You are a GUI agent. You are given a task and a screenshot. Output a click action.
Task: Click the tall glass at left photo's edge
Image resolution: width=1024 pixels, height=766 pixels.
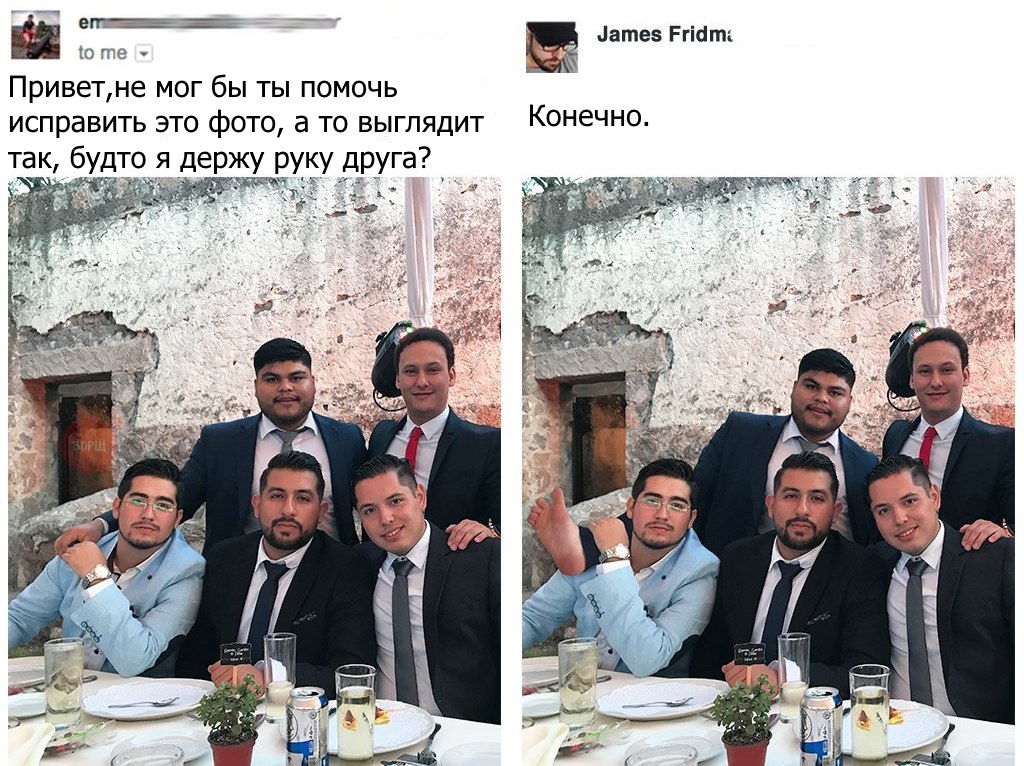[63, 682]
